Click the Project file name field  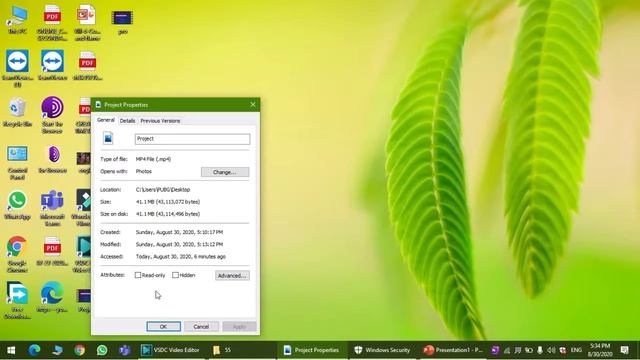coord(192,139)
